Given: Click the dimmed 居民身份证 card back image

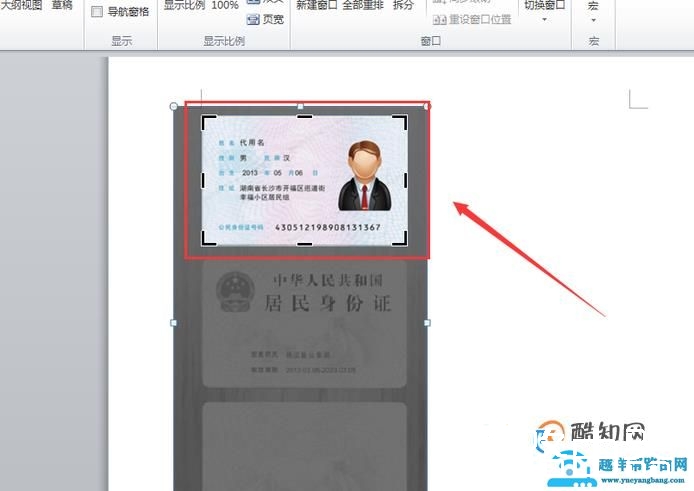Looking at the screenshot, I should (305, 324).
